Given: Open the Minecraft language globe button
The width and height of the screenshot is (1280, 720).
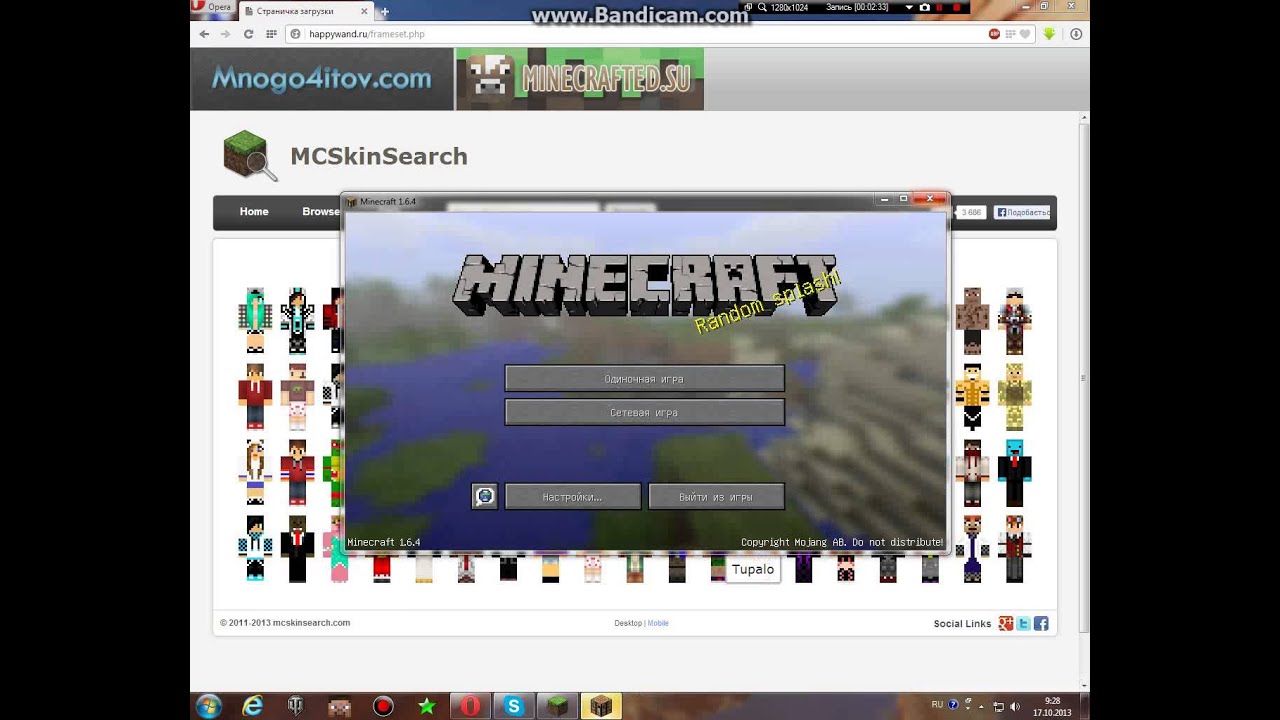Looking at the screenshot, I should tap(485, 496).
